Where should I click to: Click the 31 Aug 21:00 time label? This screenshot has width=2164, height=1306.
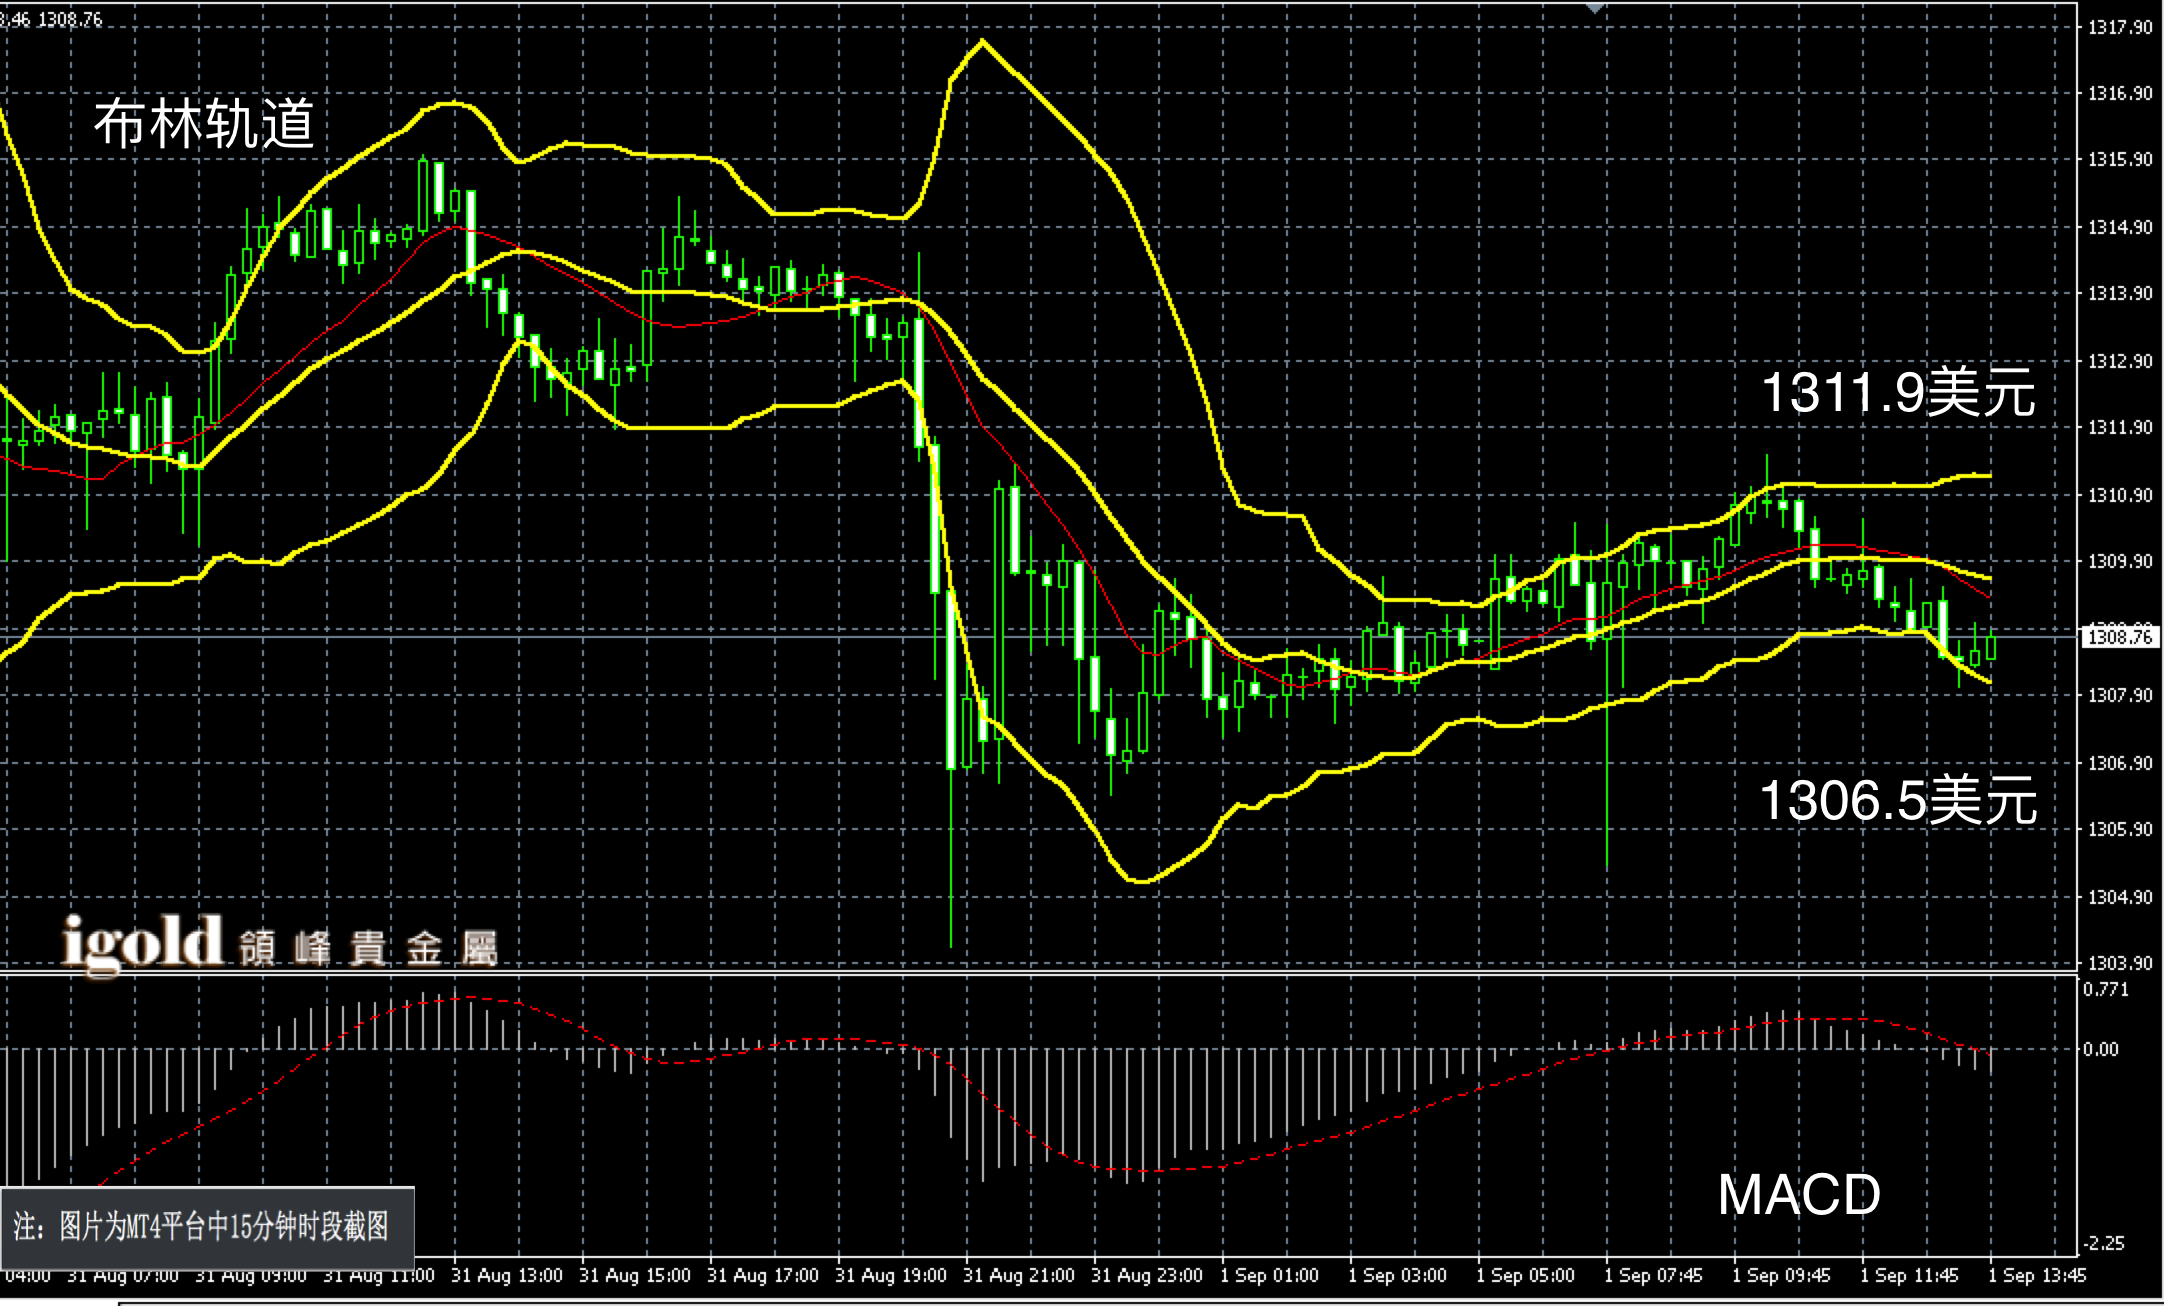(1018, 1276)
